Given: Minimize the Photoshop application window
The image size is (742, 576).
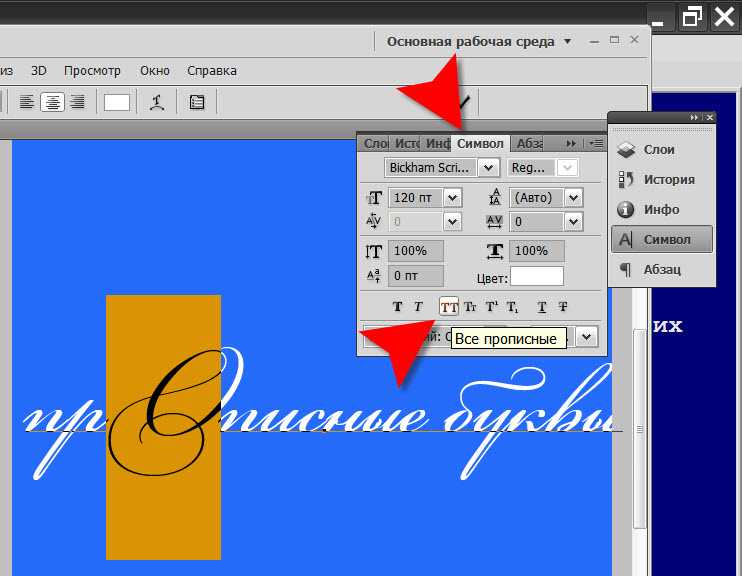Looking at the screenshot, I should click(594, 42).
